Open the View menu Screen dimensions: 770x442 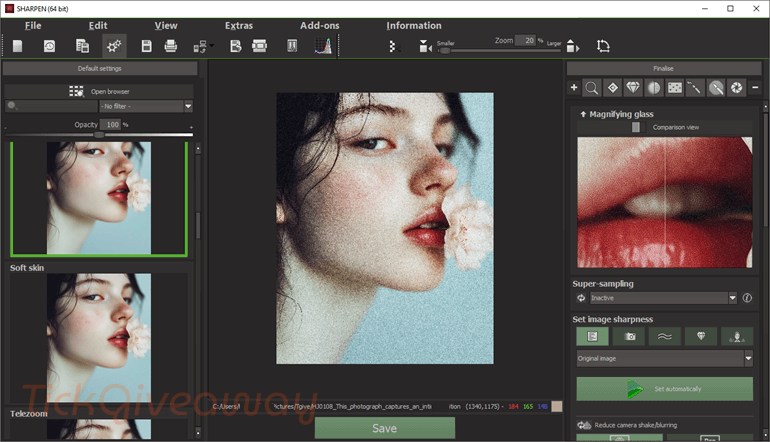(x=166, y=26)
